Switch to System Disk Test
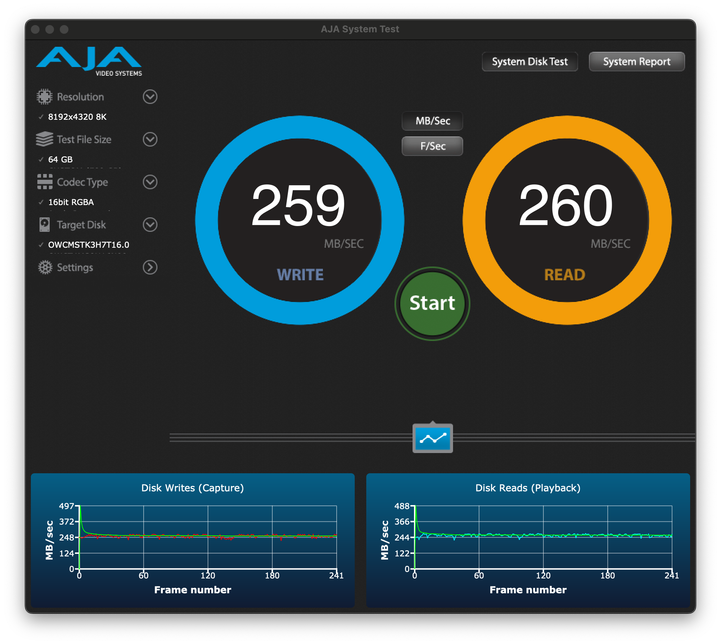 click(530, 62)
